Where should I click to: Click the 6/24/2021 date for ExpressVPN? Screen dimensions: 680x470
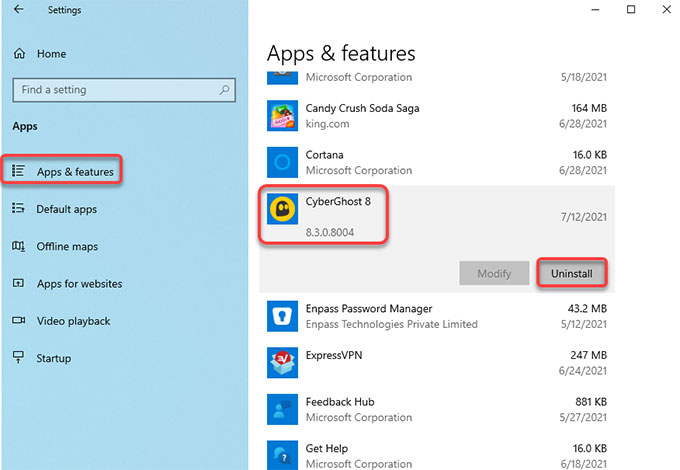[x=583, y=371]
